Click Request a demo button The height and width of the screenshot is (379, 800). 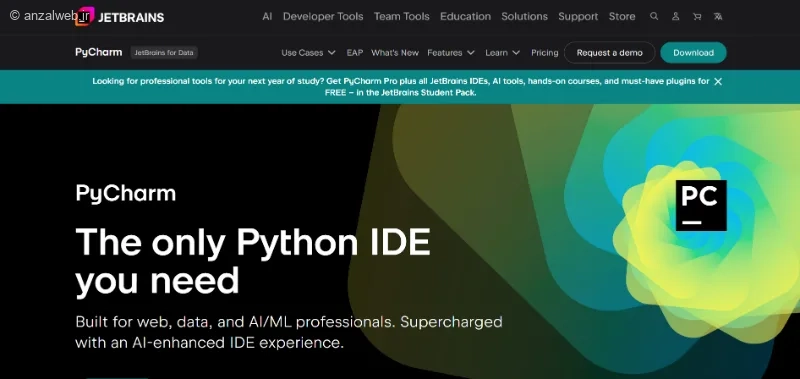click(x=609, y=53)
